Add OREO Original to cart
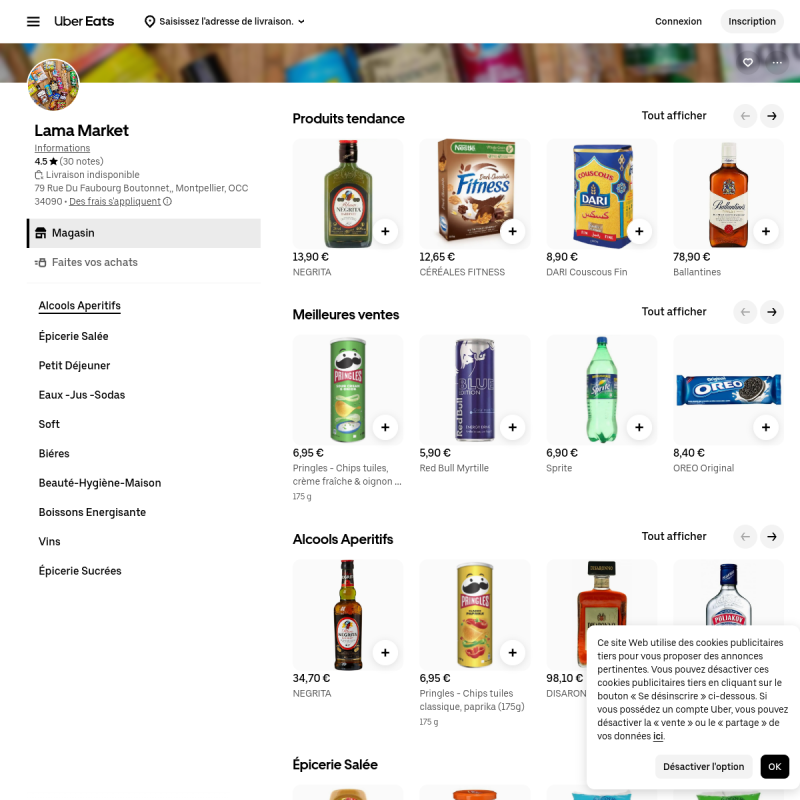Screen dimensions: 800x800 765,427
